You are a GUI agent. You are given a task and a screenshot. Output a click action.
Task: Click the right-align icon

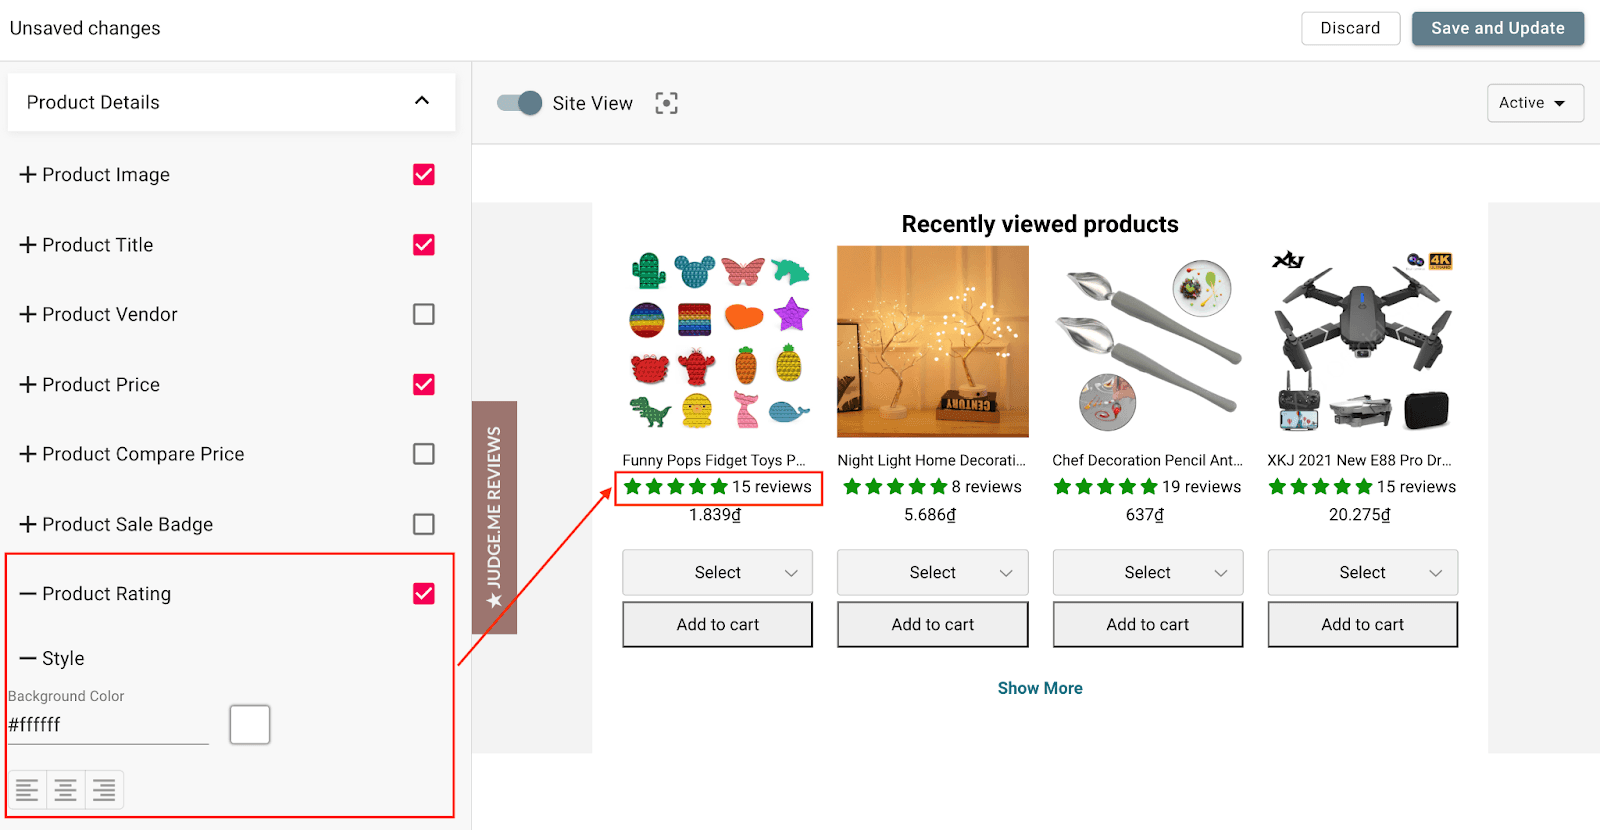[104, 790]
